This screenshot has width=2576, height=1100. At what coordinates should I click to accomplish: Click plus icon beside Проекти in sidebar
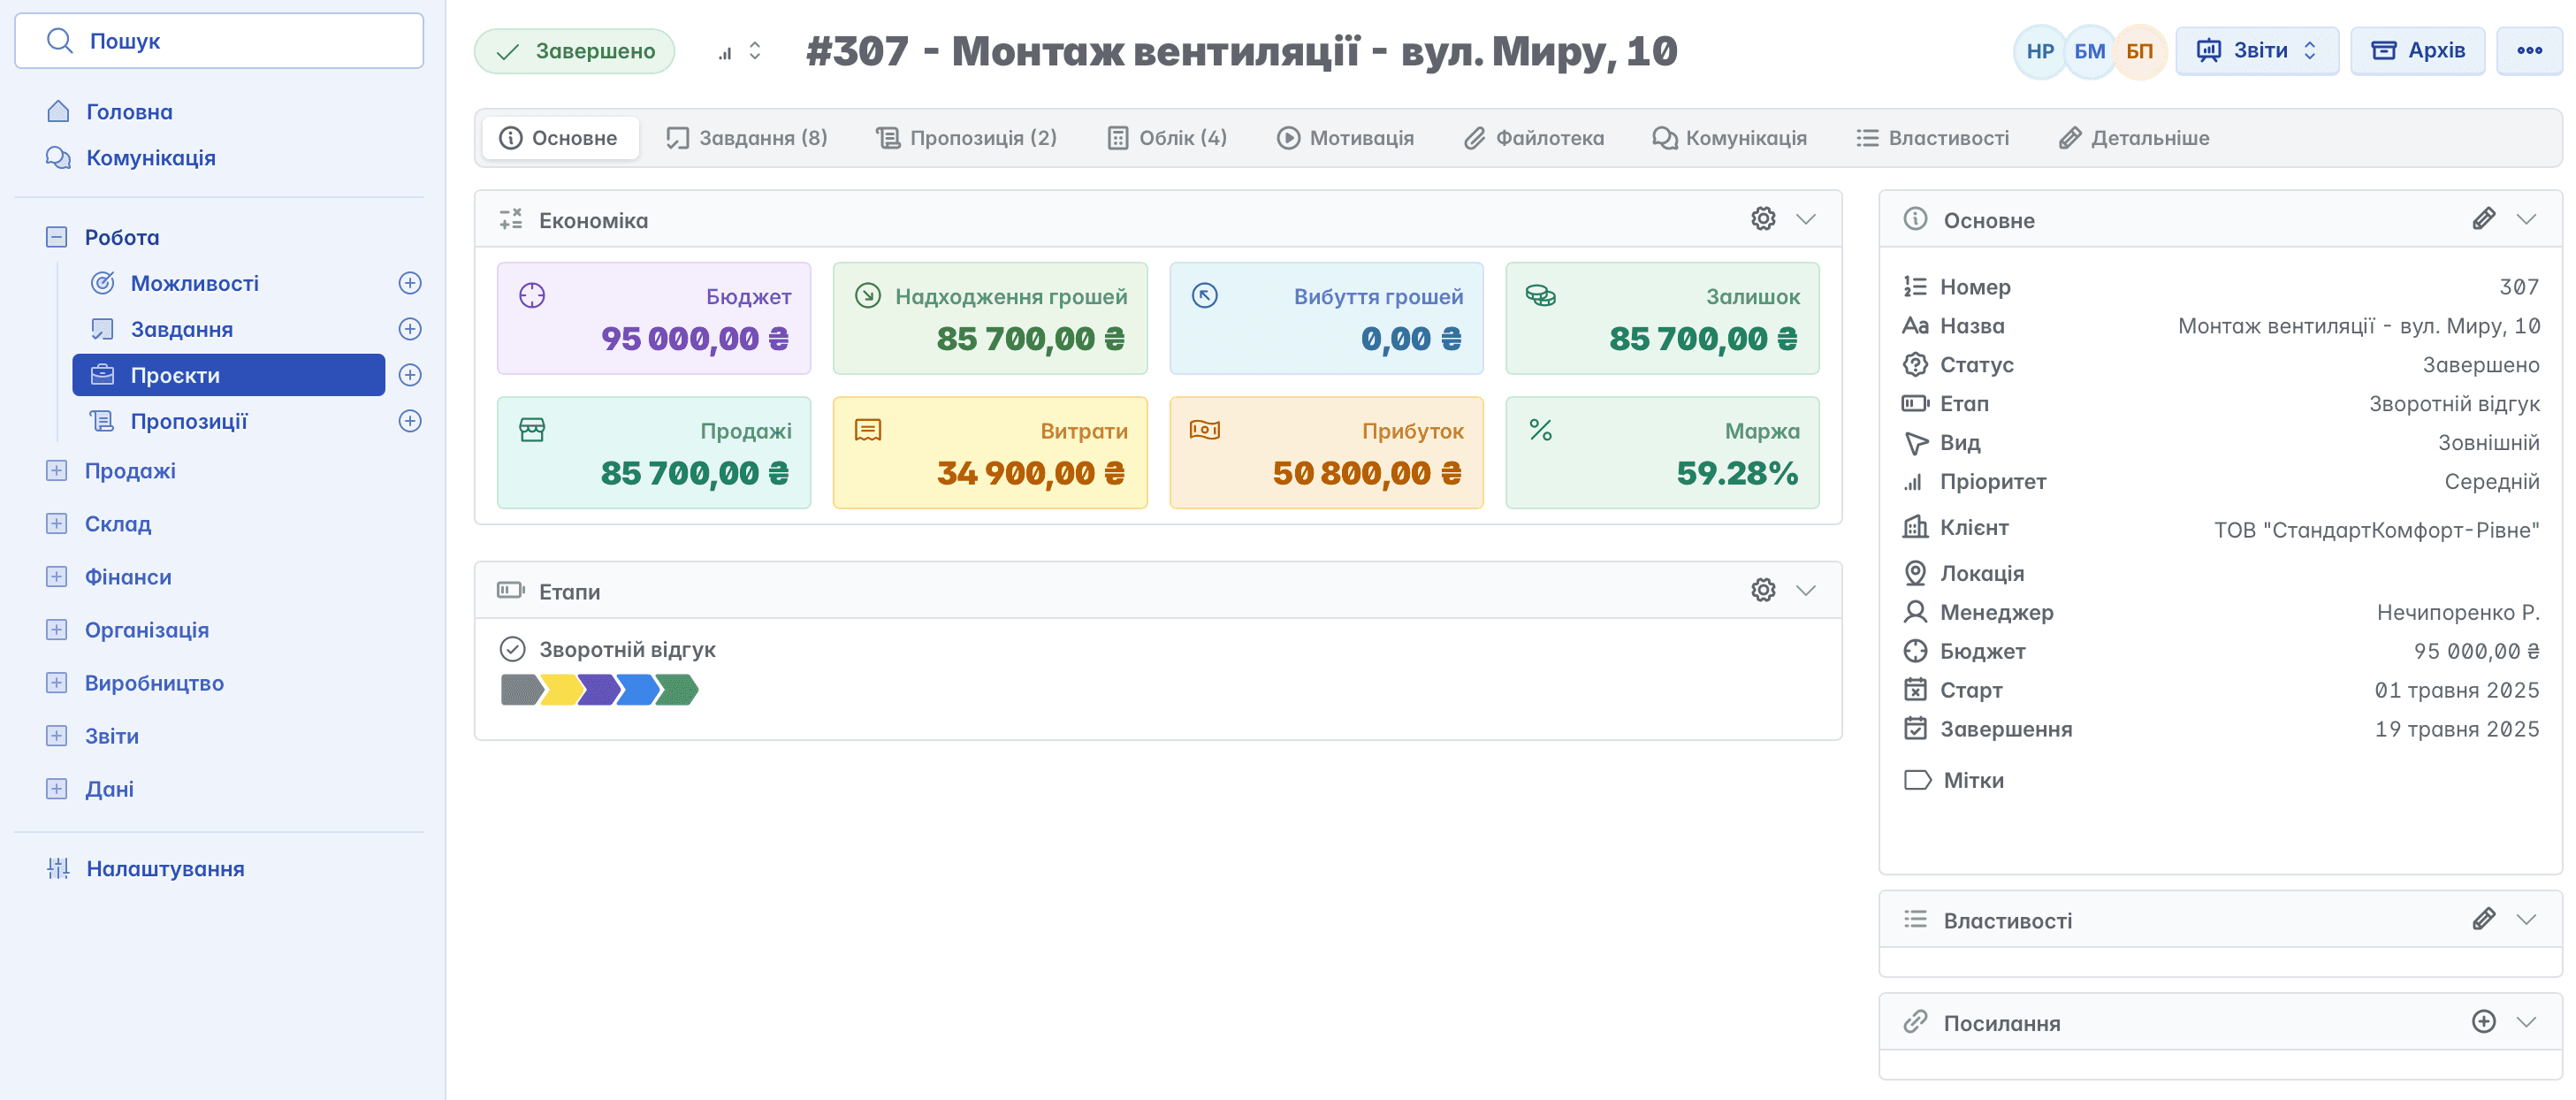click(410, 375)
